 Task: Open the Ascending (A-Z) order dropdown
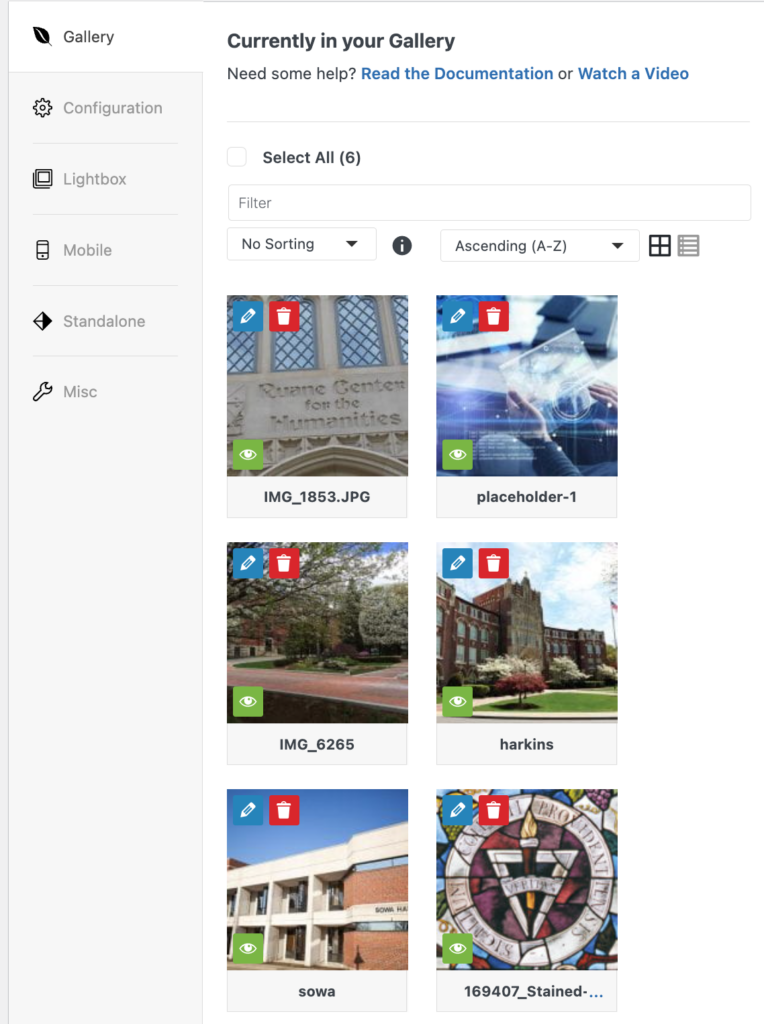539,245
